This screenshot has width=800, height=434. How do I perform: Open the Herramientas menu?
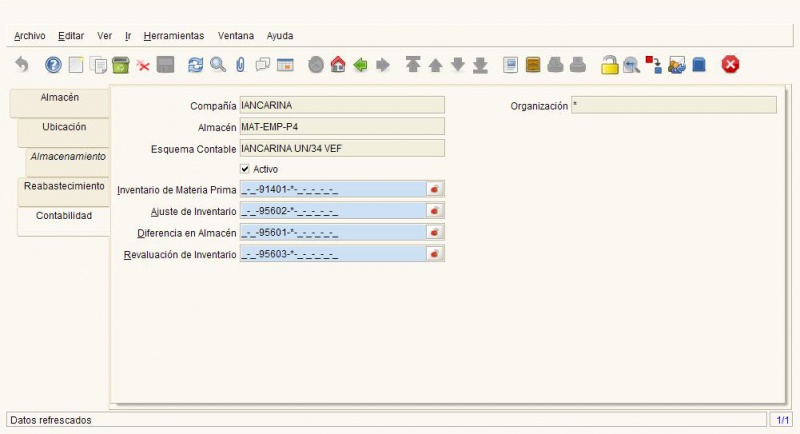pyautogui.click(x=173, y=36)
